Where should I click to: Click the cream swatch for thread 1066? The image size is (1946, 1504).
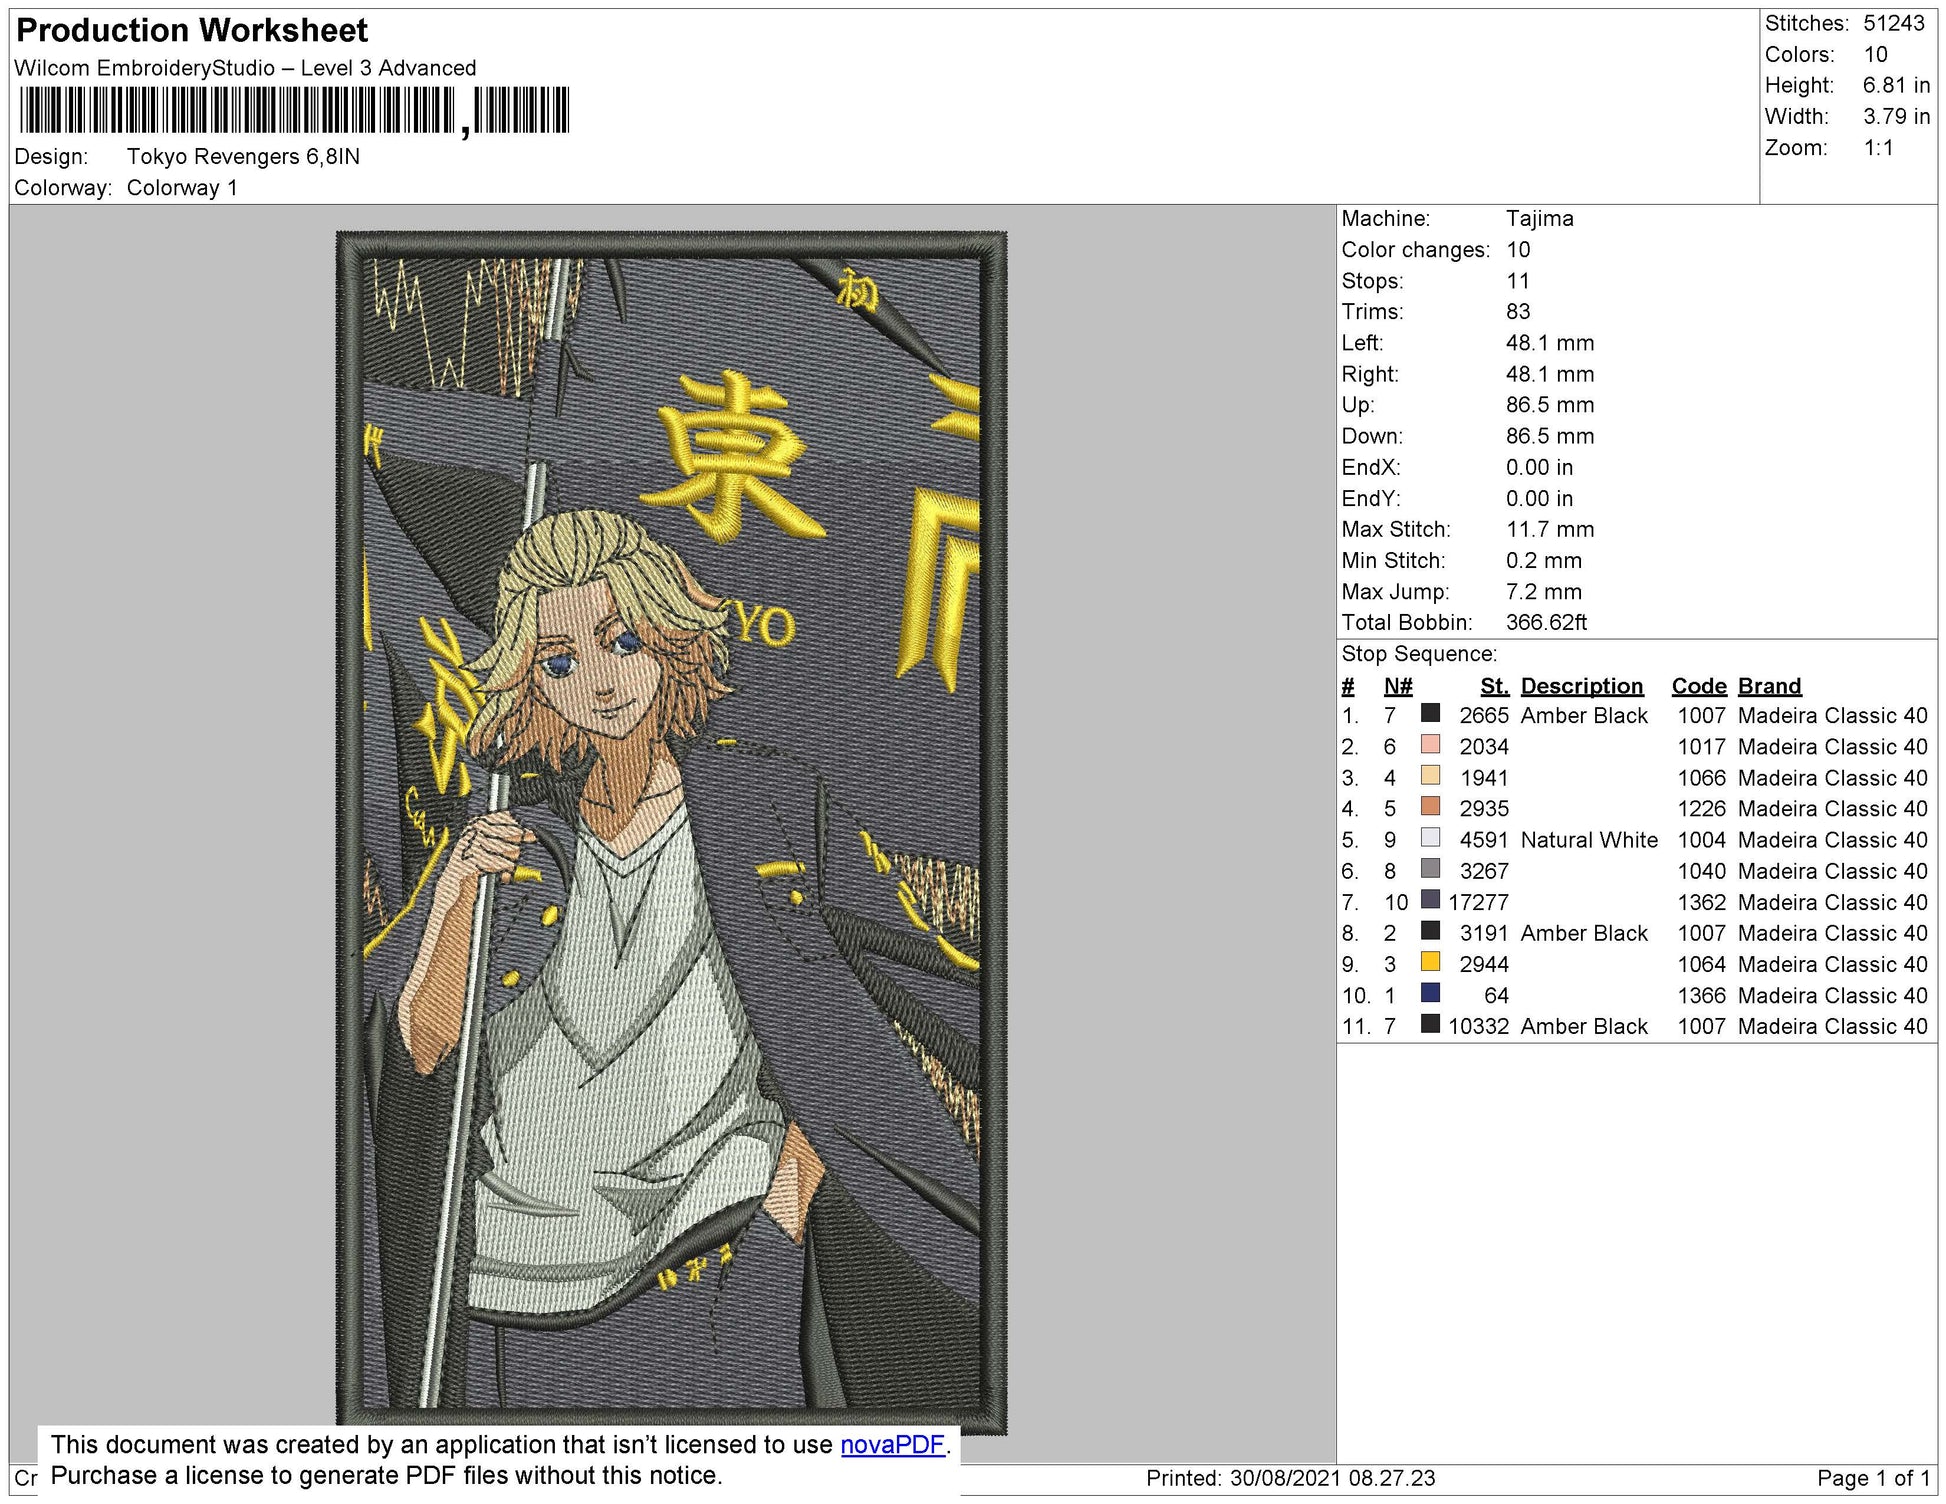(x=1431, y=775)
